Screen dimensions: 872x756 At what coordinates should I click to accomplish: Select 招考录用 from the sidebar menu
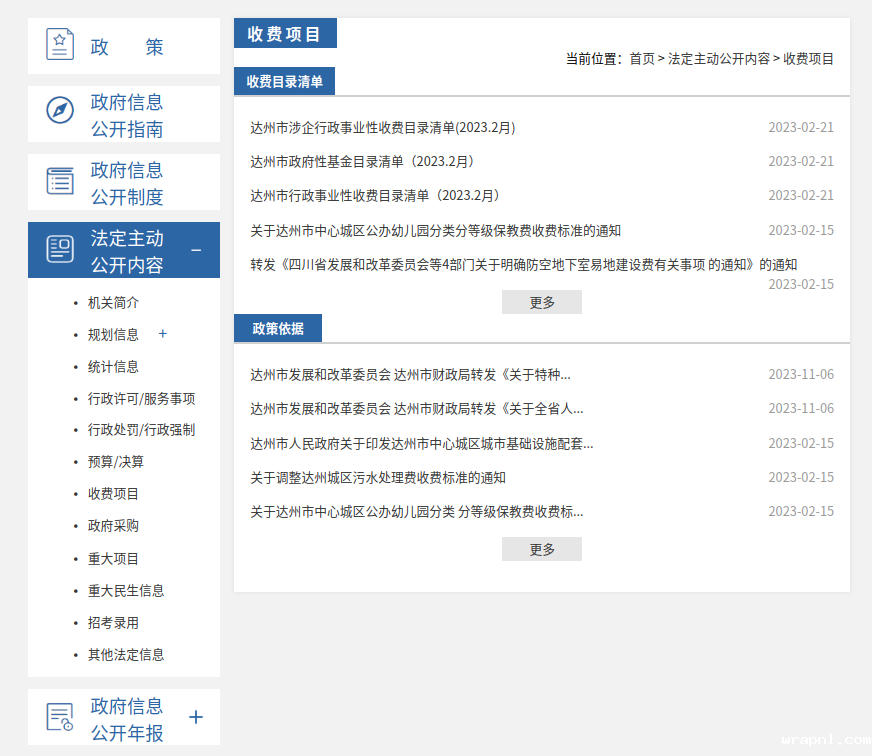pyautogui.click(x=113, y=623)
